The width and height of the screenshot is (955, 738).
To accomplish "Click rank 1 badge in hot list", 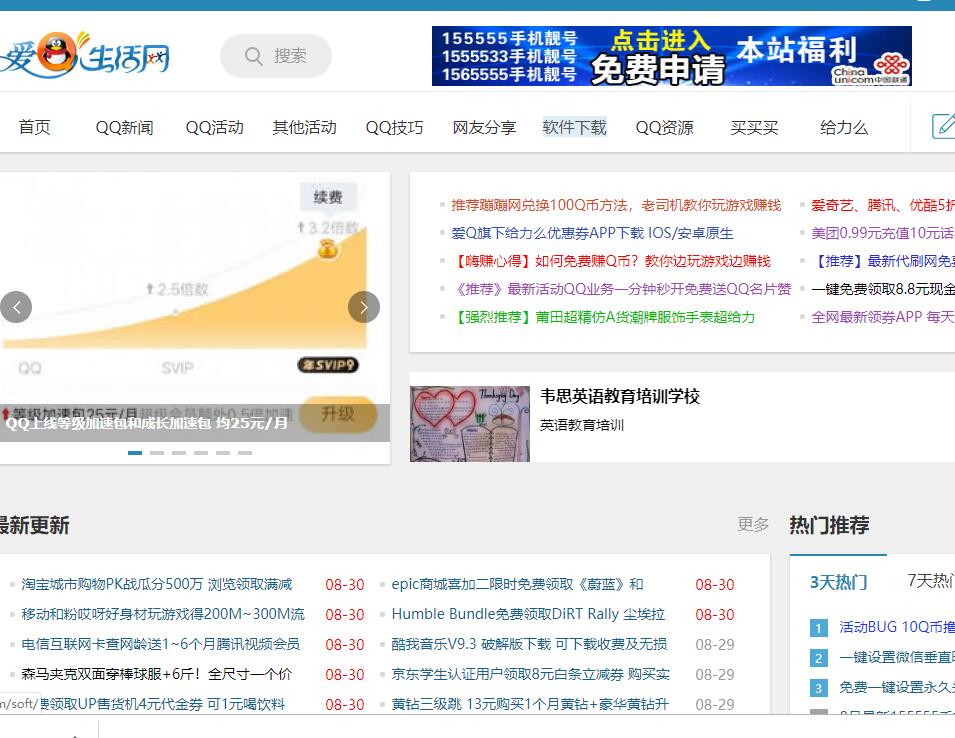I will click(x=819, y=628).
